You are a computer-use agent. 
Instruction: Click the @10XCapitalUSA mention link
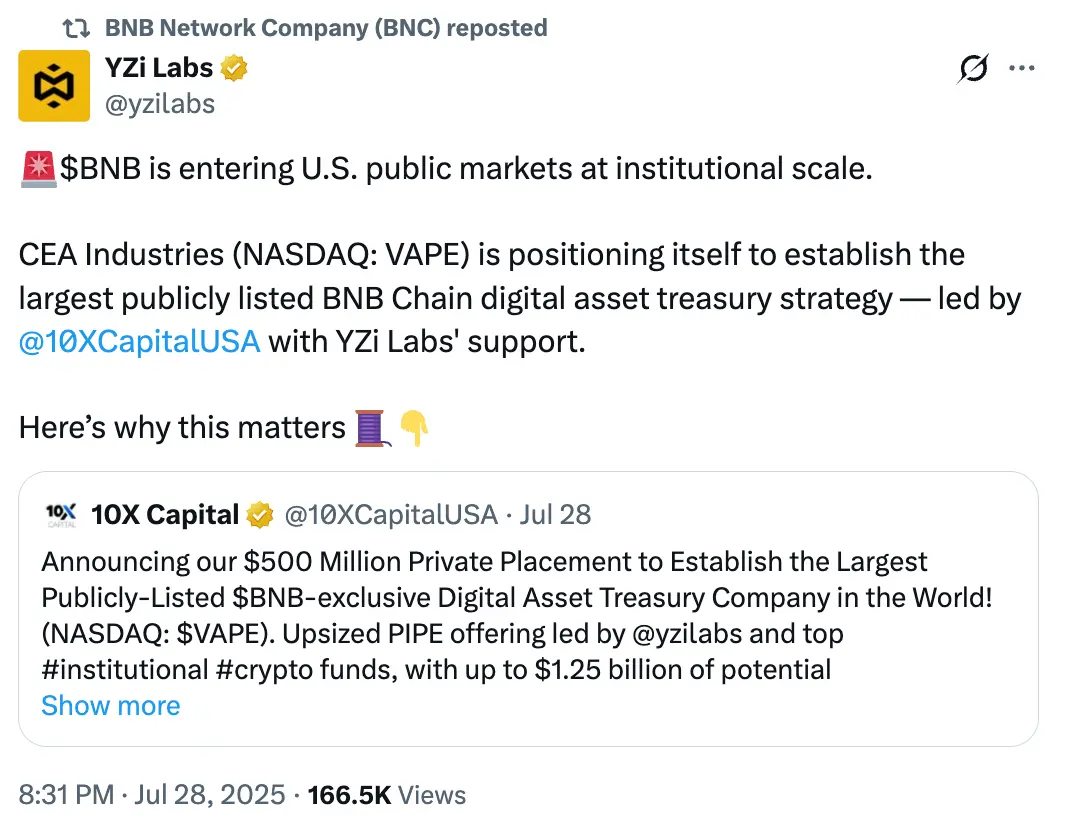(x=139, y=341)
